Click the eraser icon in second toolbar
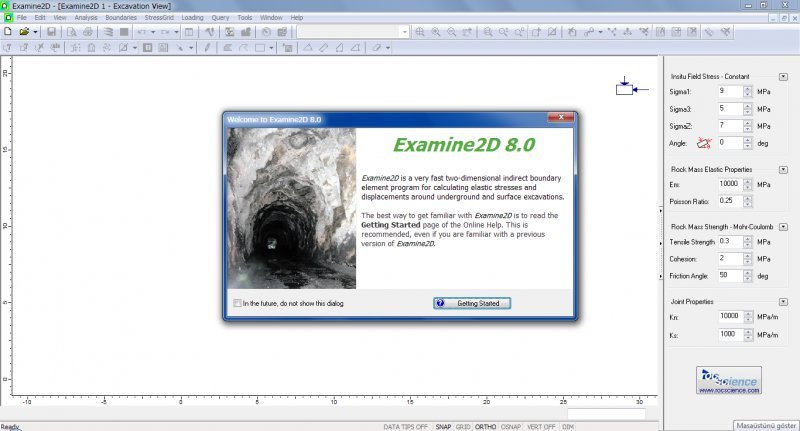The width and height of the screenshot is (800, 431). tap(377, 48)
